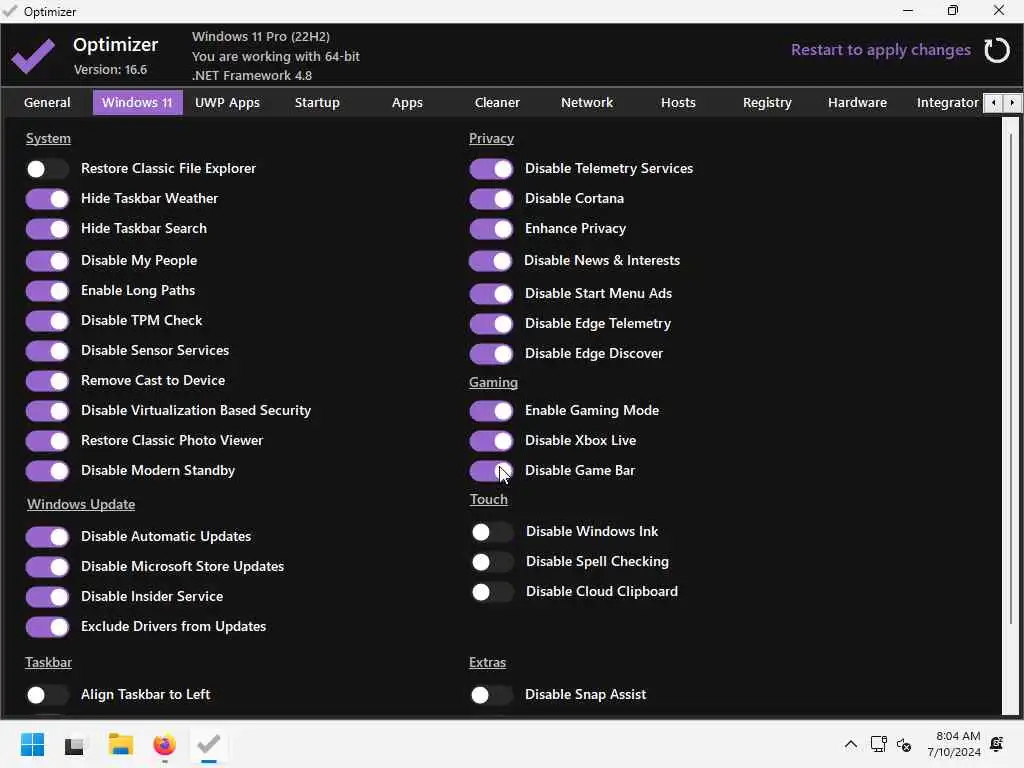The width and height of the screenshot is (1024, 768).
Task: Toggle Enable Gaming Mode switch
Action: tap(491, 411)
